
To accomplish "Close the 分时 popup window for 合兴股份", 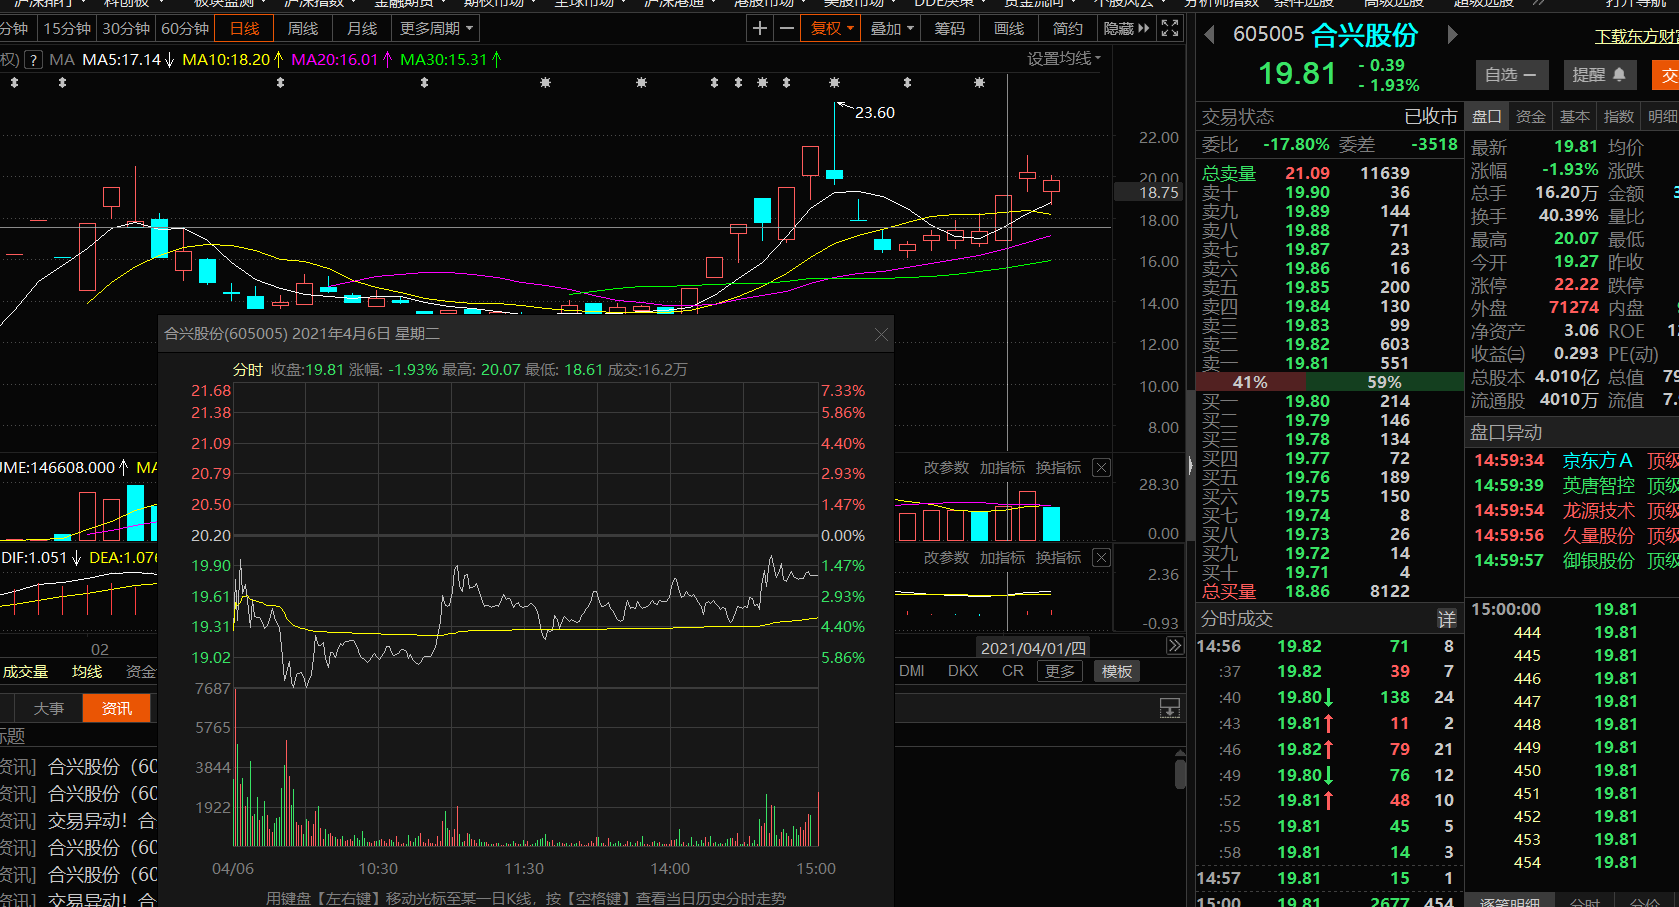I will coord(881,334).
